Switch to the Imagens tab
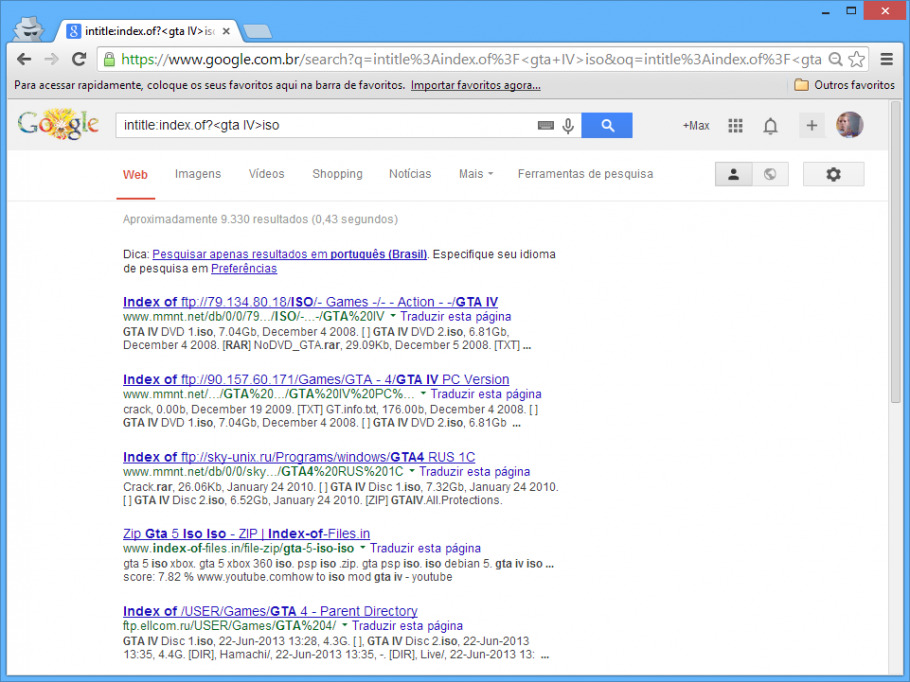Image resolution: width=910 pixels, height=682 pixels. [198, 174]
